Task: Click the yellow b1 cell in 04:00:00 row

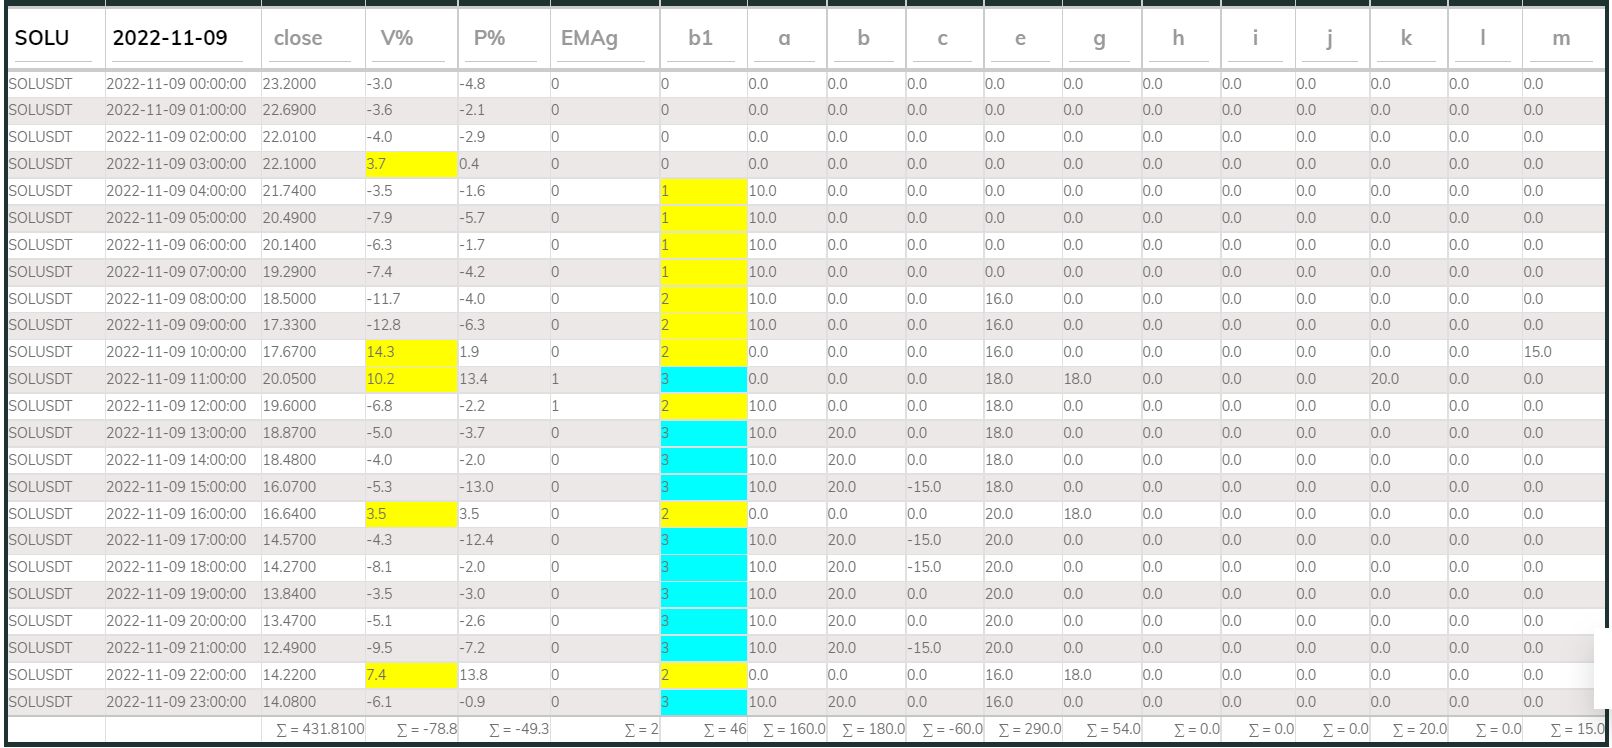Action: tap(703, 191)
